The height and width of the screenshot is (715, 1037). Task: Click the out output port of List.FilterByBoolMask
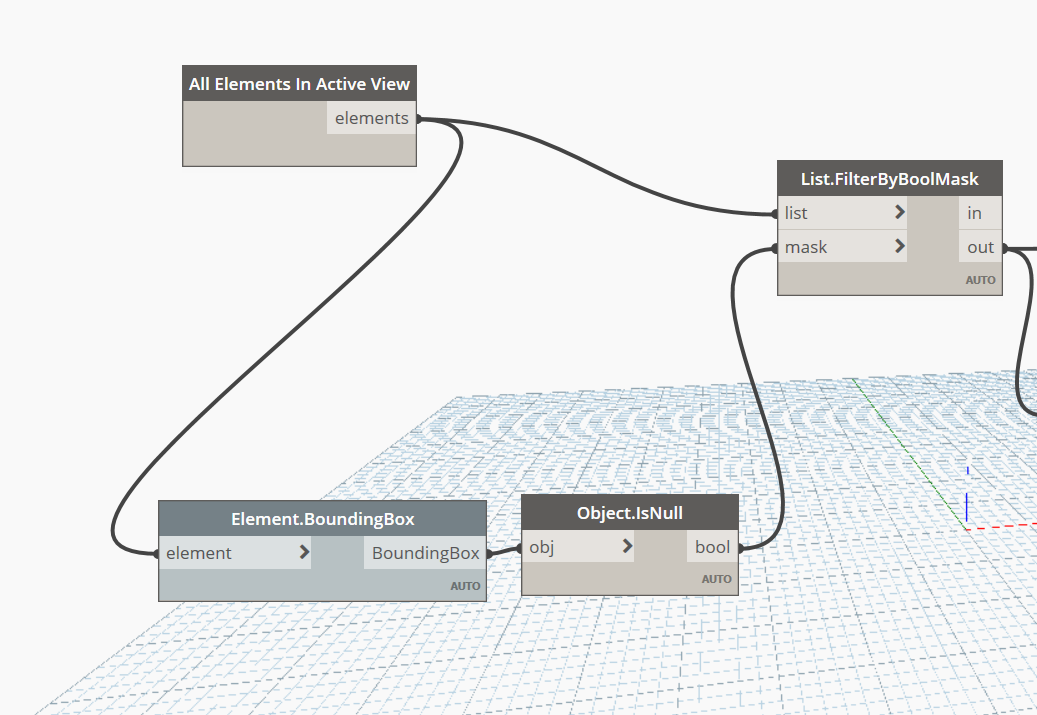pos(980,247)
